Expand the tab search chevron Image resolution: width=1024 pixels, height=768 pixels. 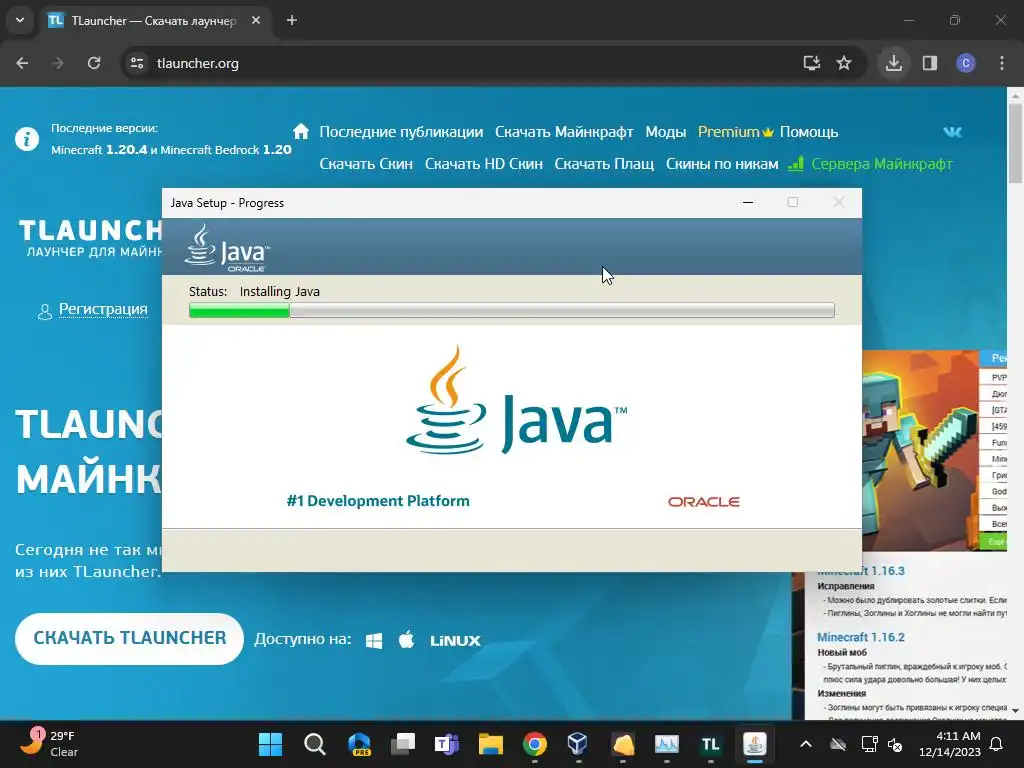pyautogui.click(x=20, y=20)
